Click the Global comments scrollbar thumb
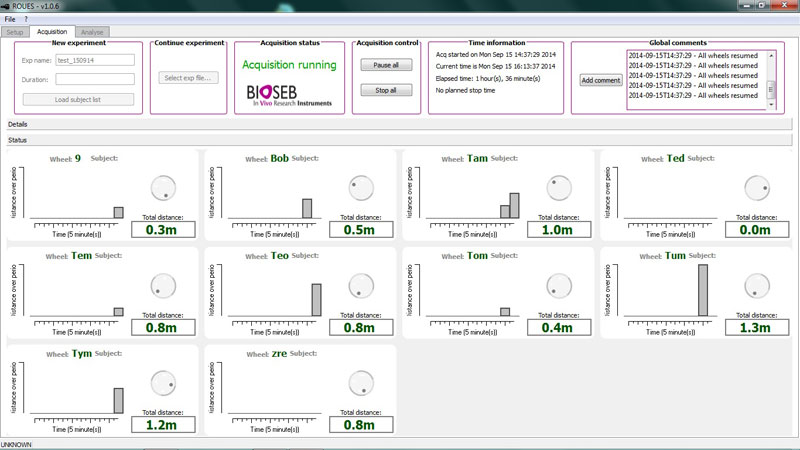The height and width of the screenshot is (450, 800). point(771,89)
